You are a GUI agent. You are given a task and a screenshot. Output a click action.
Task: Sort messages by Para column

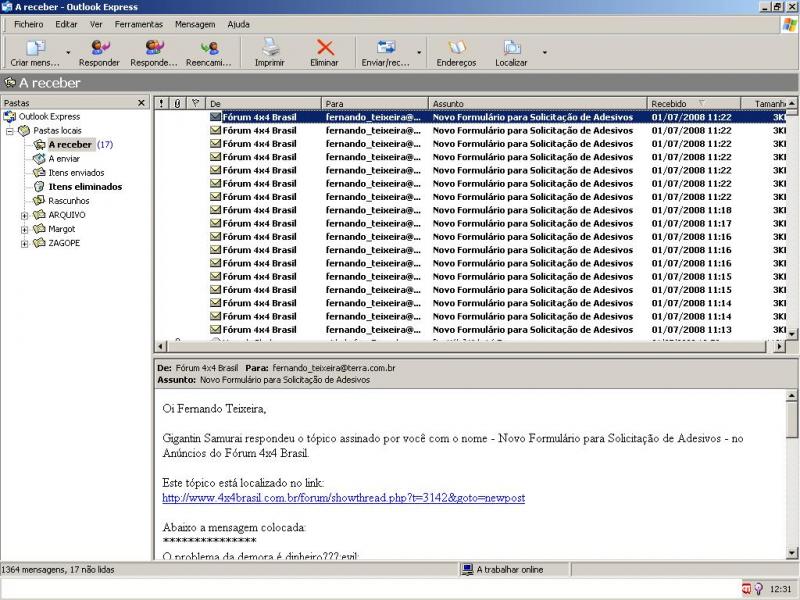[375, 104]
